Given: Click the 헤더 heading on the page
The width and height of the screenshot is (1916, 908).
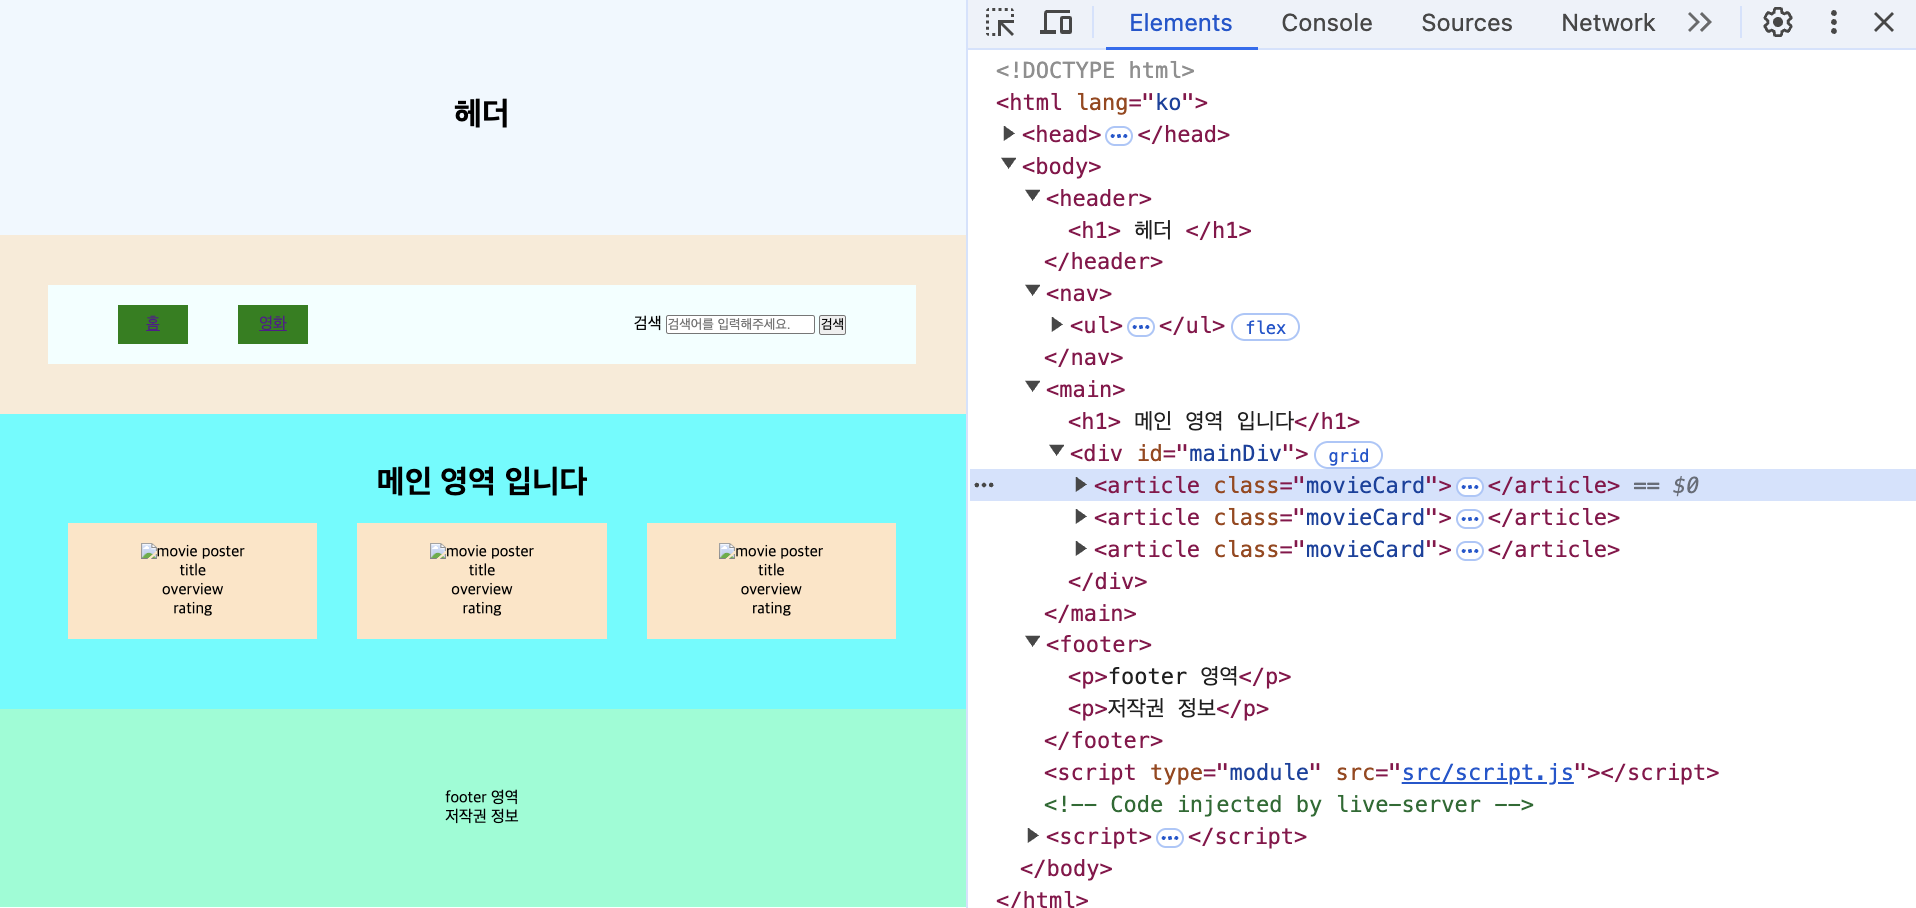Looking at the screenshot, I should pyautogui.click(x=482, y=113).
